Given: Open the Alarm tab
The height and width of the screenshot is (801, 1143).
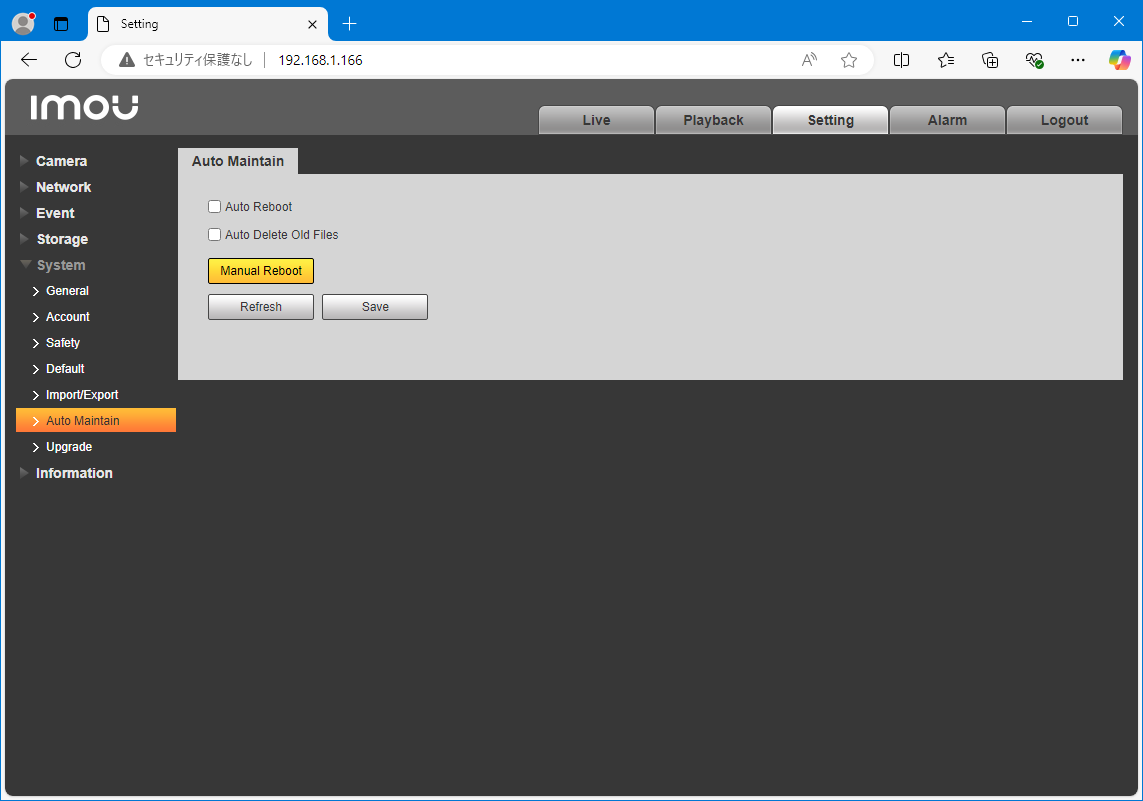Looking at the screenshot, I should click(x=947, y=120).
